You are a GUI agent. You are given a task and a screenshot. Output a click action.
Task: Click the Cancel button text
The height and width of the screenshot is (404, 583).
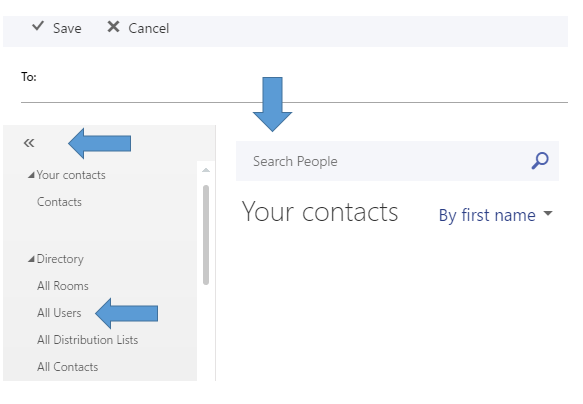point(149,28)
